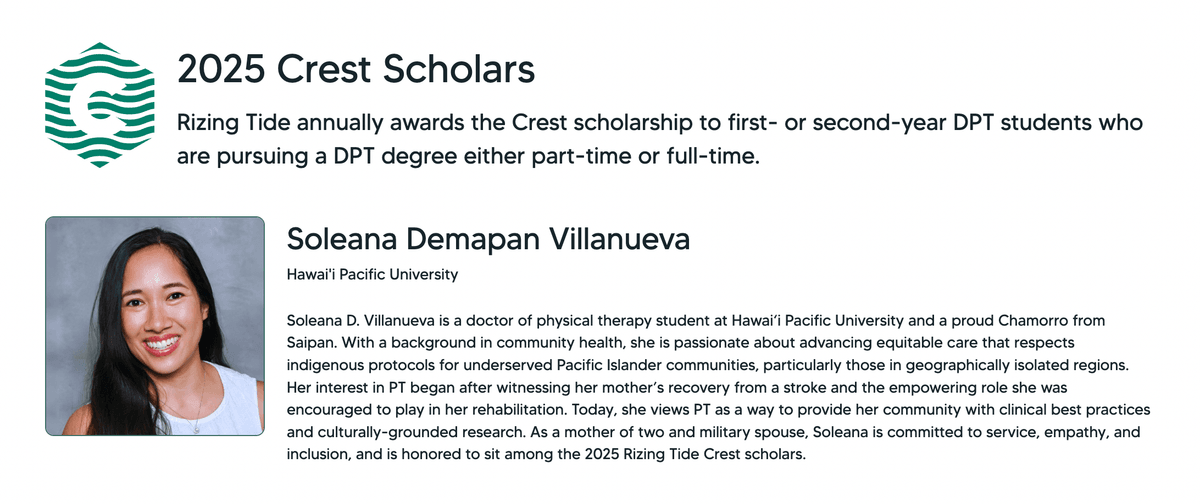Select the "2025 Crest Scholars" heading
1200x504 pixels.
[x=356, y=70]
